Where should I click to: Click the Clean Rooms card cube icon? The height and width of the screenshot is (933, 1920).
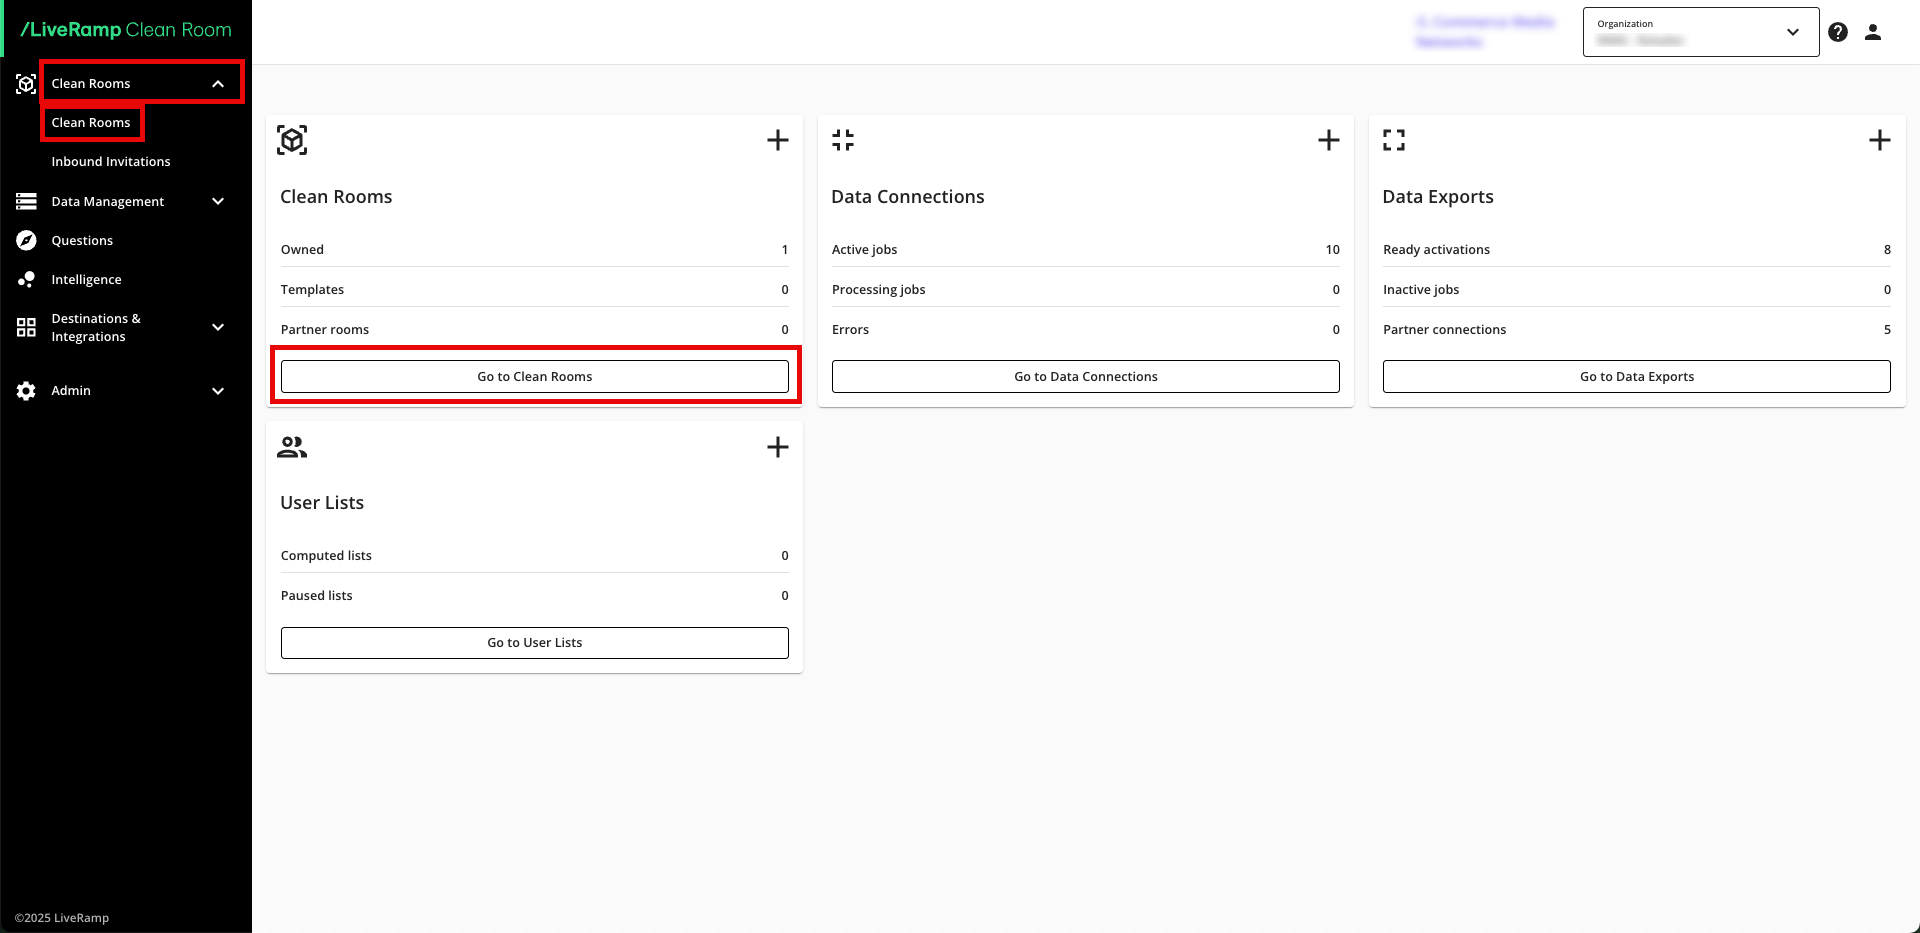[292, 140]
